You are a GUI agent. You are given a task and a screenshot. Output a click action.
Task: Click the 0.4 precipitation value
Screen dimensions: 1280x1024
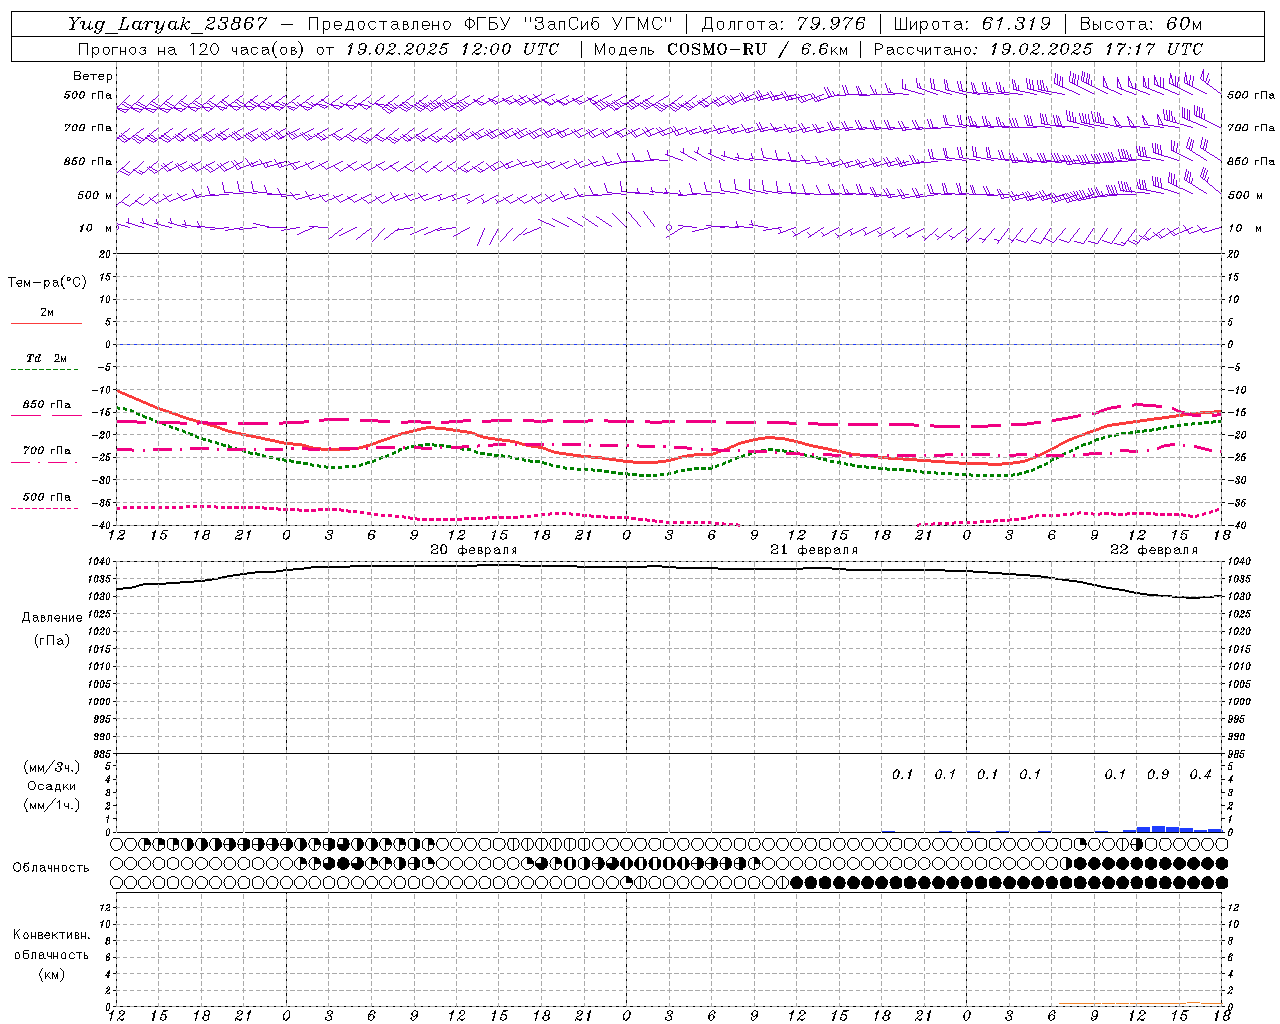point(1200,775)
